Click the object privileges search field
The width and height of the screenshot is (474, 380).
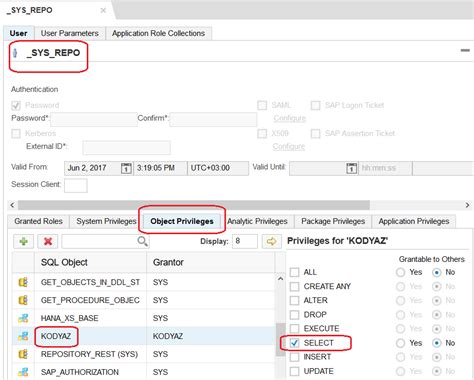[x=105, y=241]
